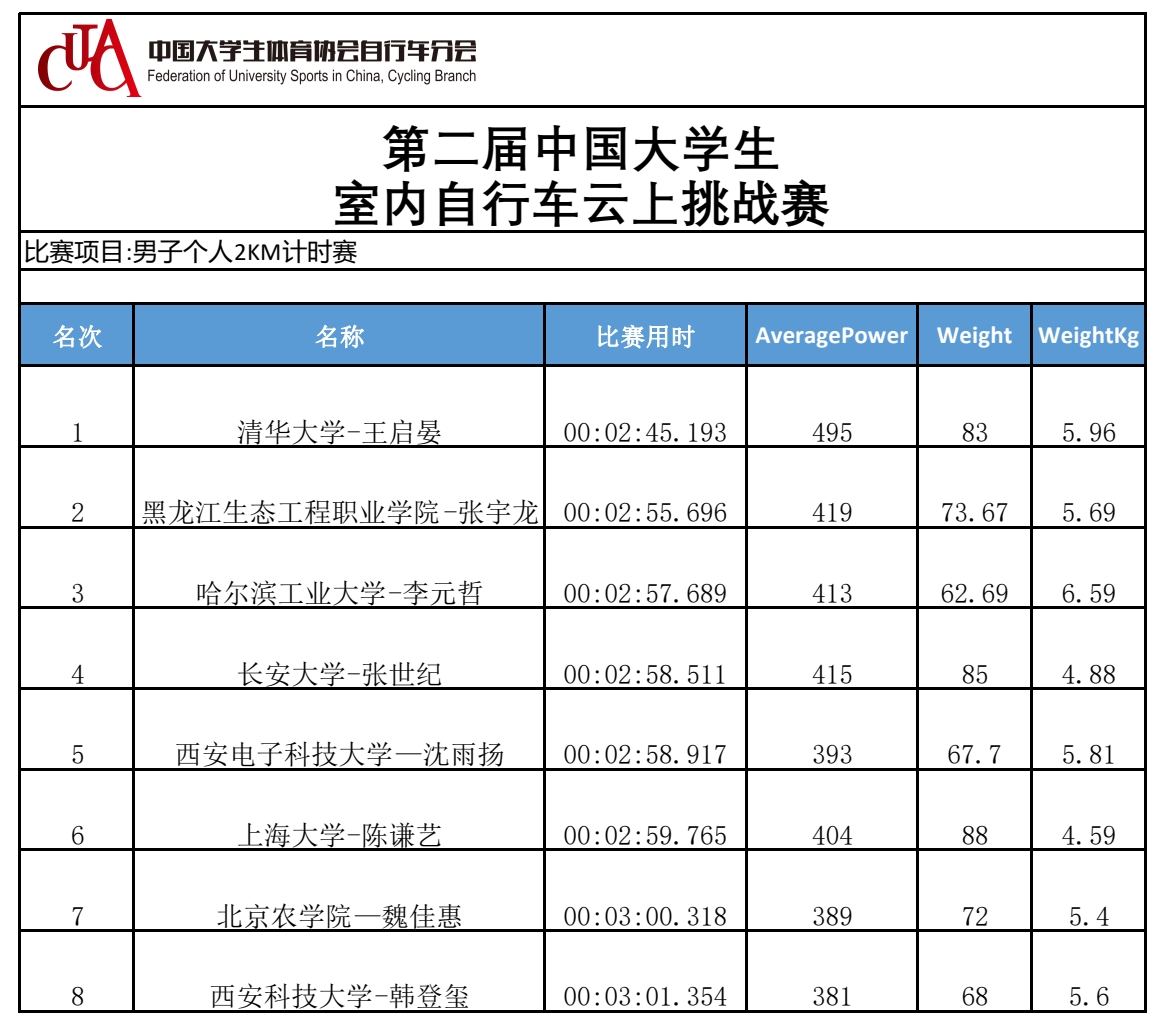Click weight value 85
The image size is (1165, 1016).
tap(974, 675)
